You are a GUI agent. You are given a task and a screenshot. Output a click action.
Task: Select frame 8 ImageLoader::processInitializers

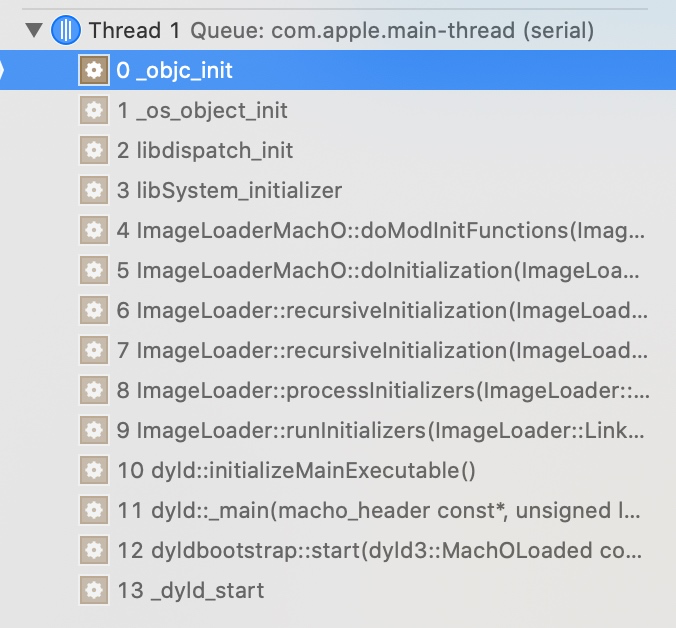click(338, 391)
